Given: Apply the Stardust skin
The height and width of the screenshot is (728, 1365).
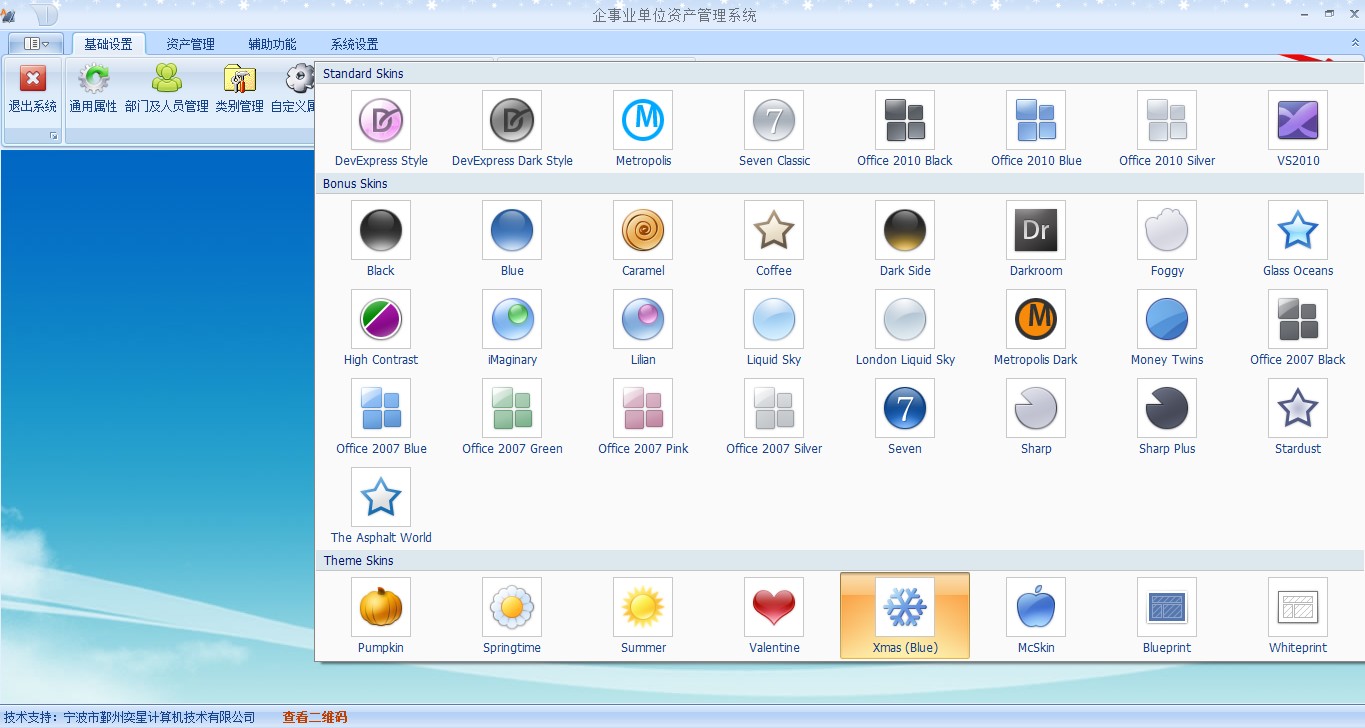Looking at the screenshot, I should [x=1298, y=417].
